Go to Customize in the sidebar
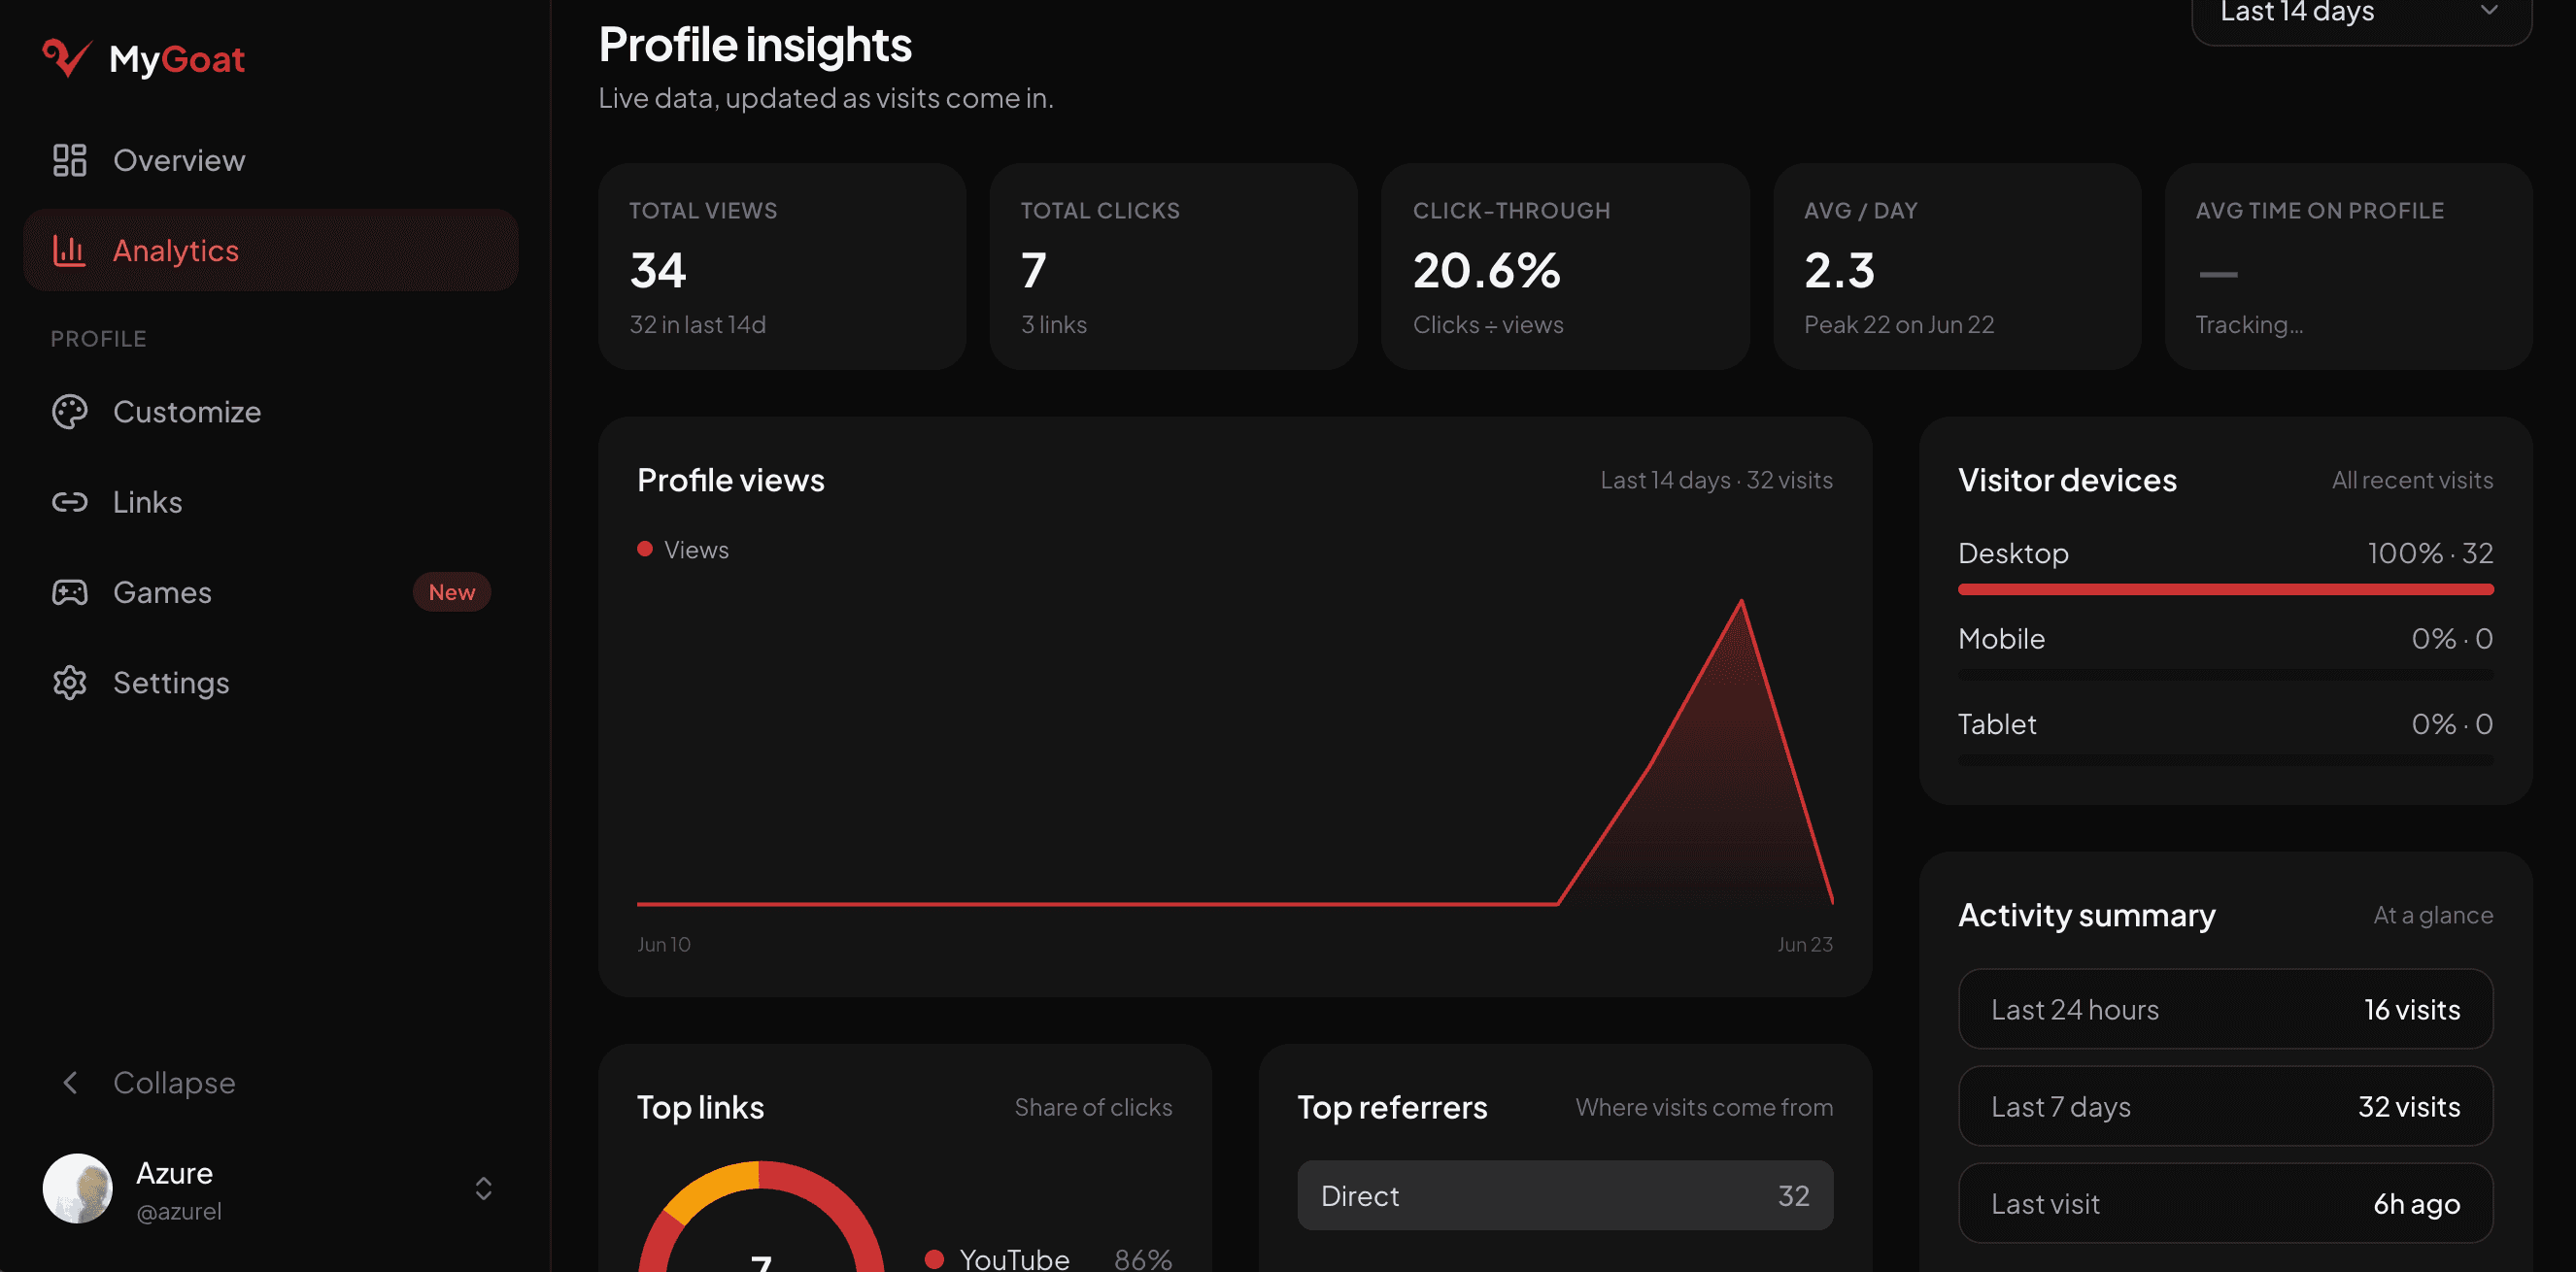The width and height of the screenshot is (2576, 1272). click(x=271, y=412)
